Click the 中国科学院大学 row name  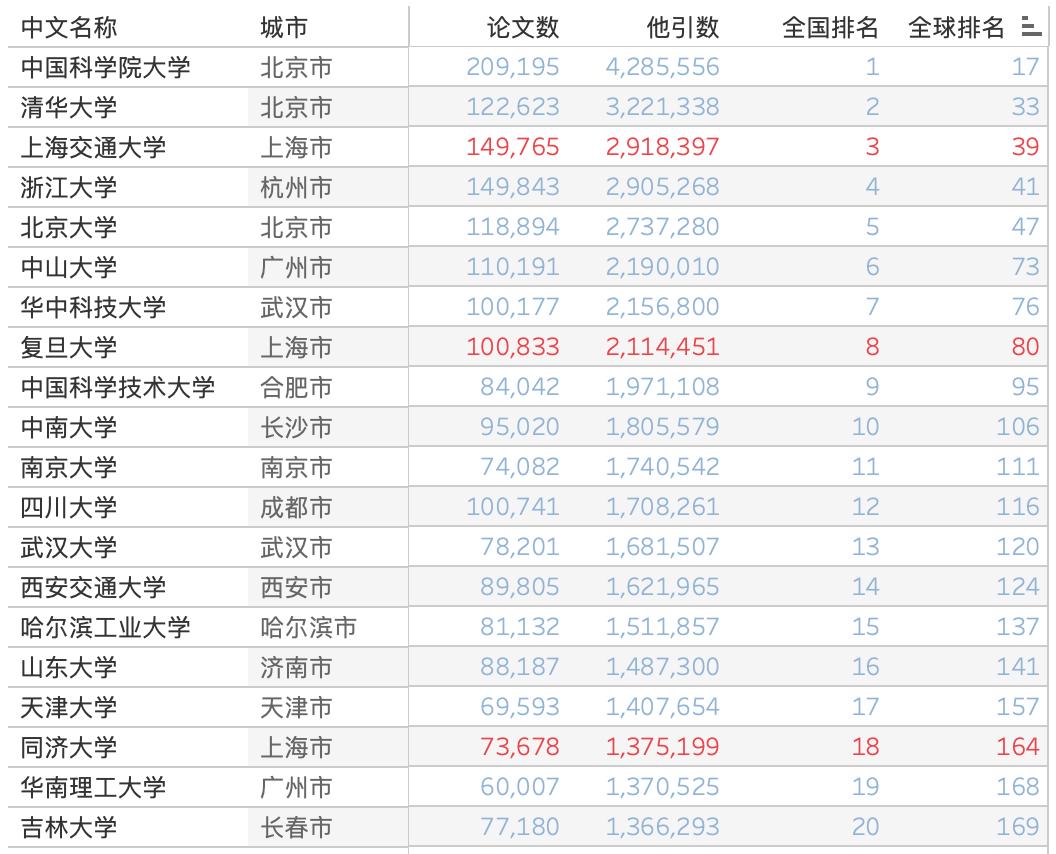(105, 67)
